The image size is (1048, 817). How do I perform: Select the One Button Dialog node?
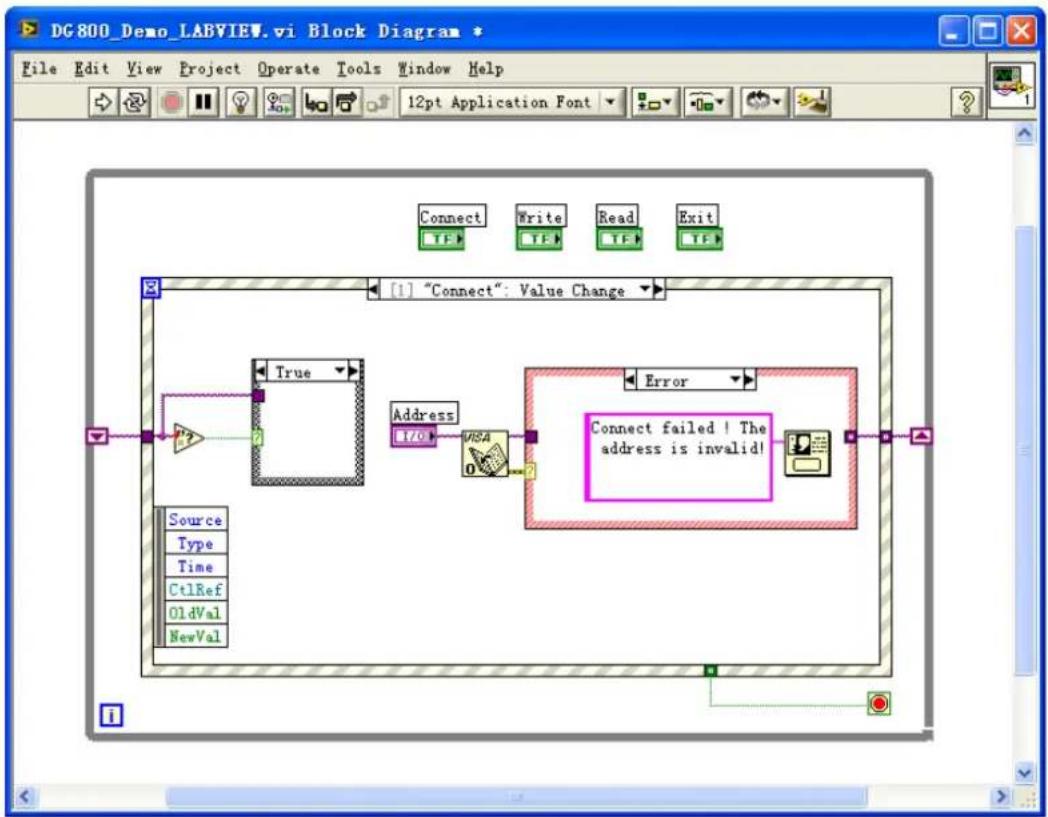pos(807,453)
